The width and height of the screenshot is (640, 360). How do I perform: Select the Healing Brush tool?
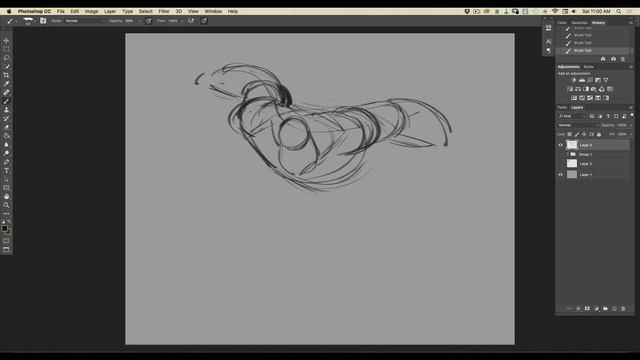6,92
